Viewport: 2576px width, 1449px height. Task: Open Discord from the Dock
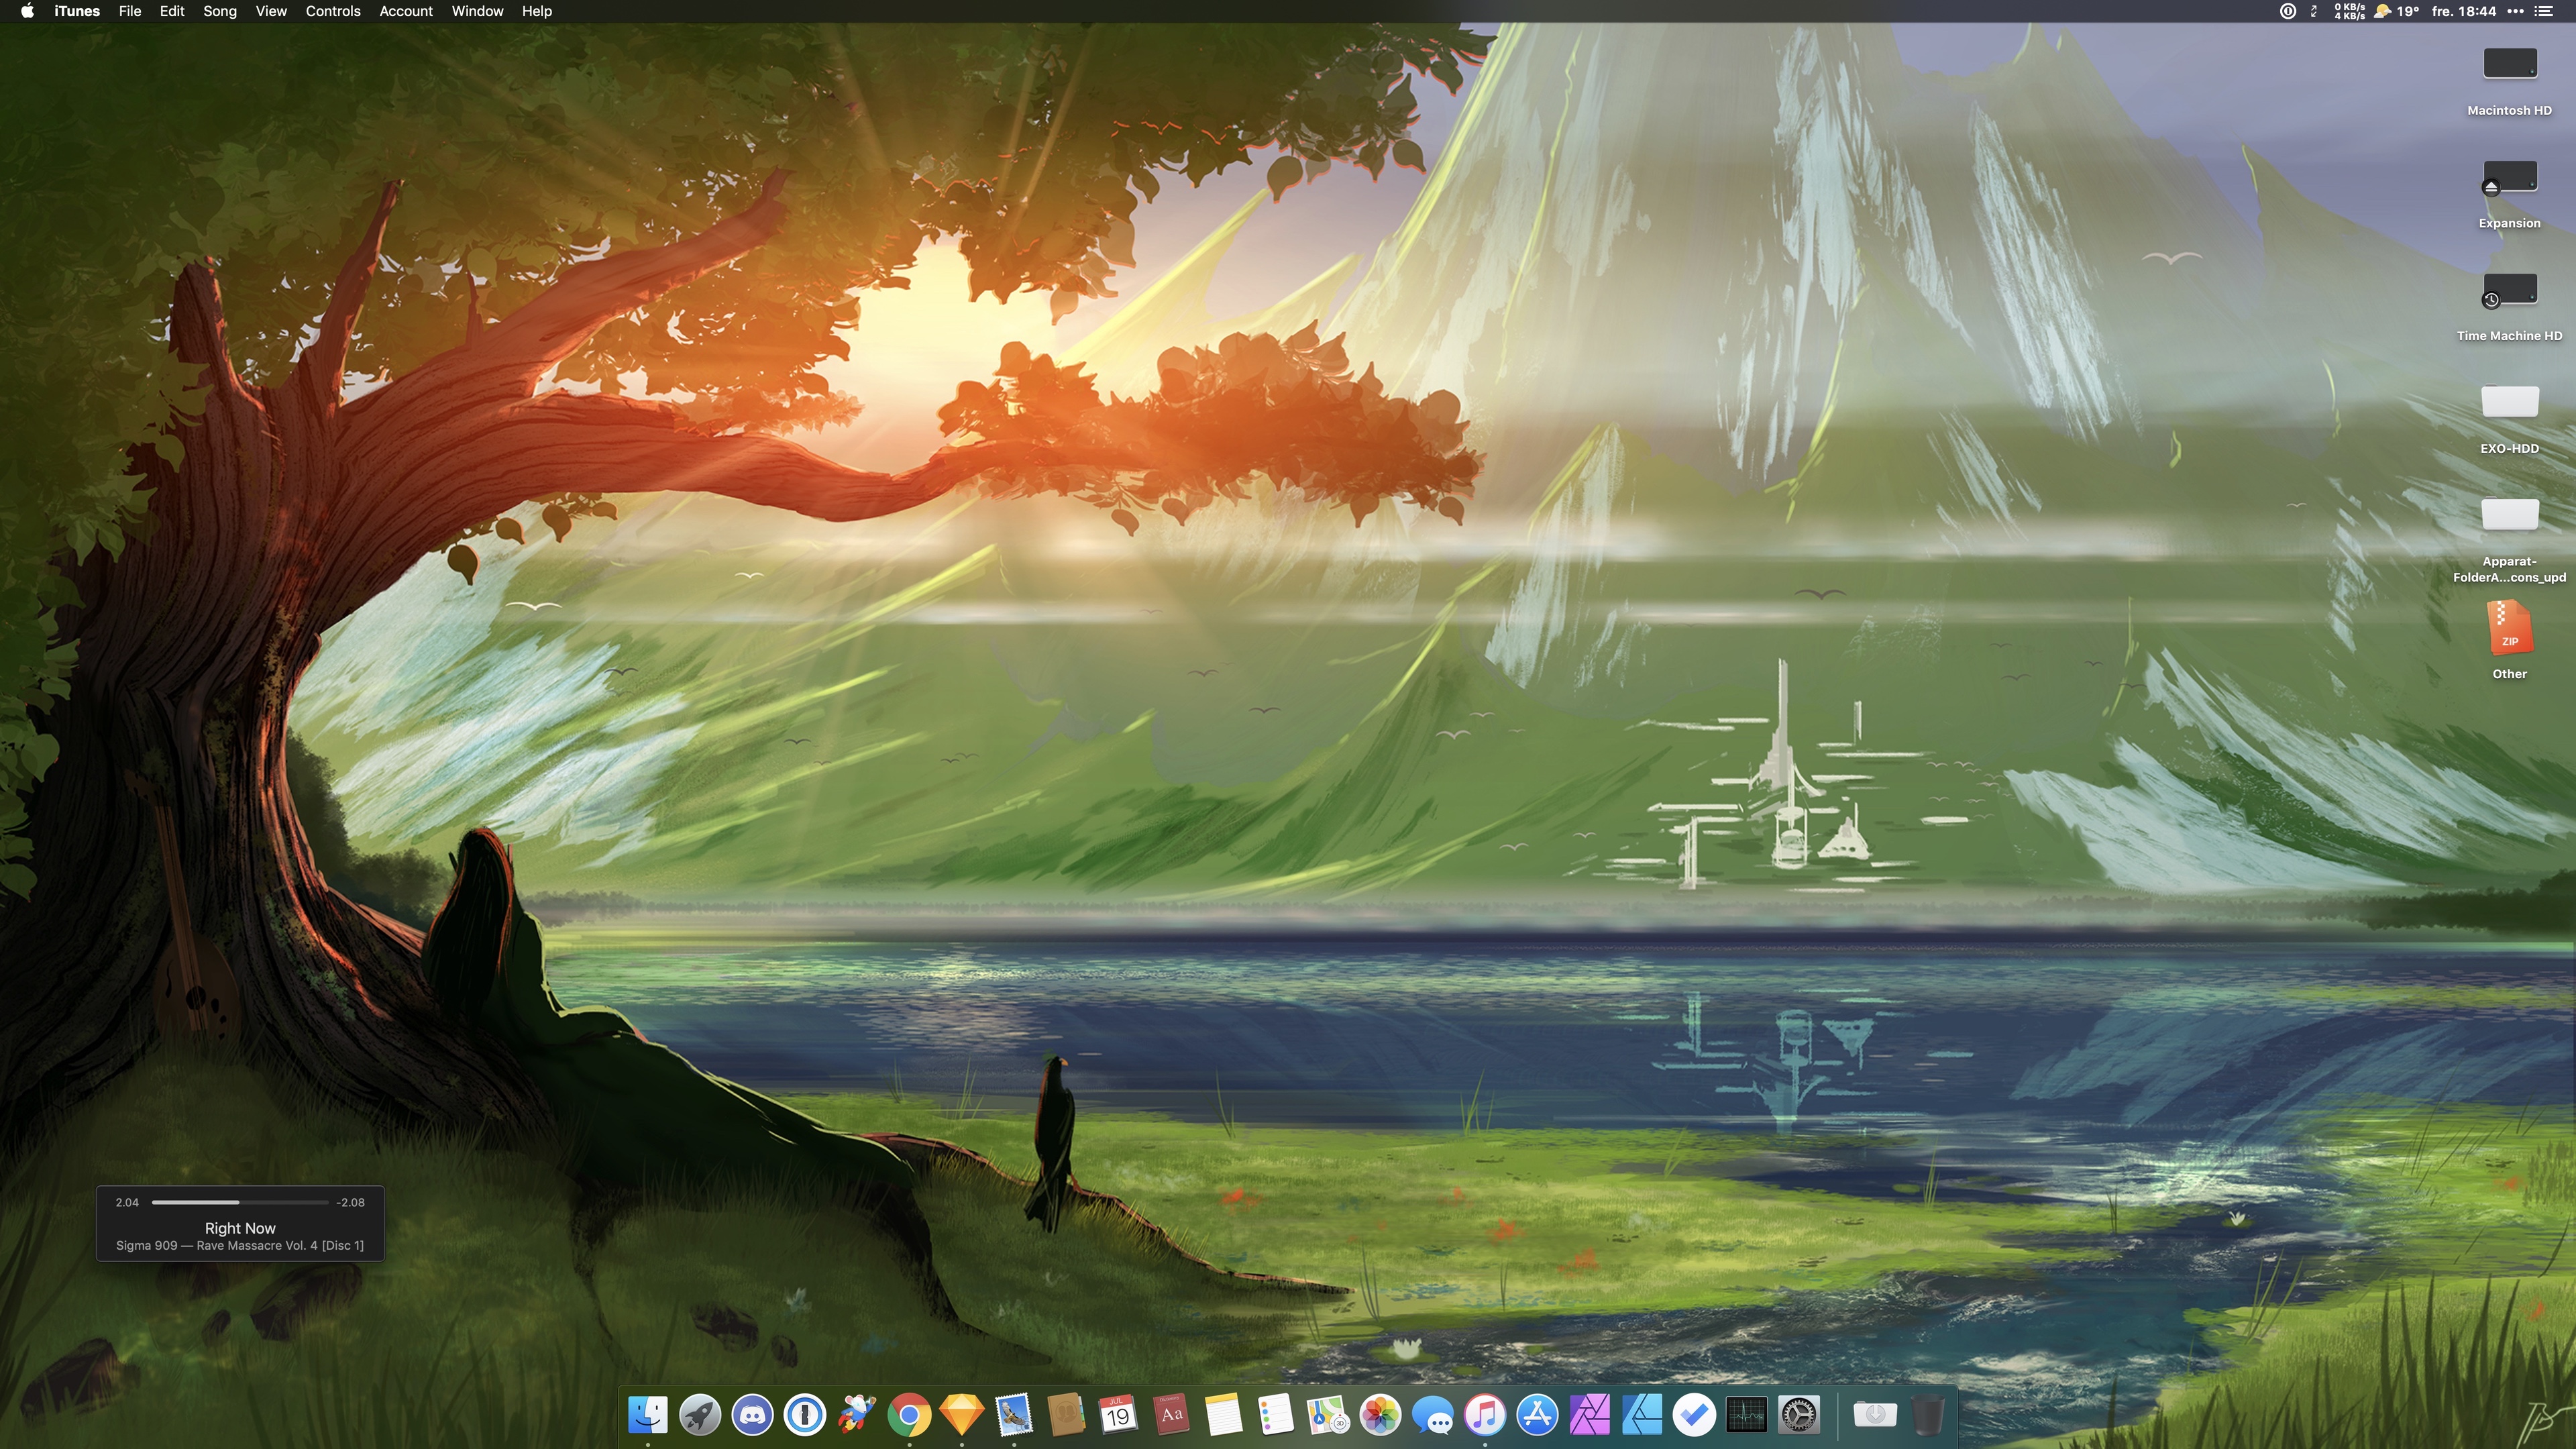[753, 1415]
